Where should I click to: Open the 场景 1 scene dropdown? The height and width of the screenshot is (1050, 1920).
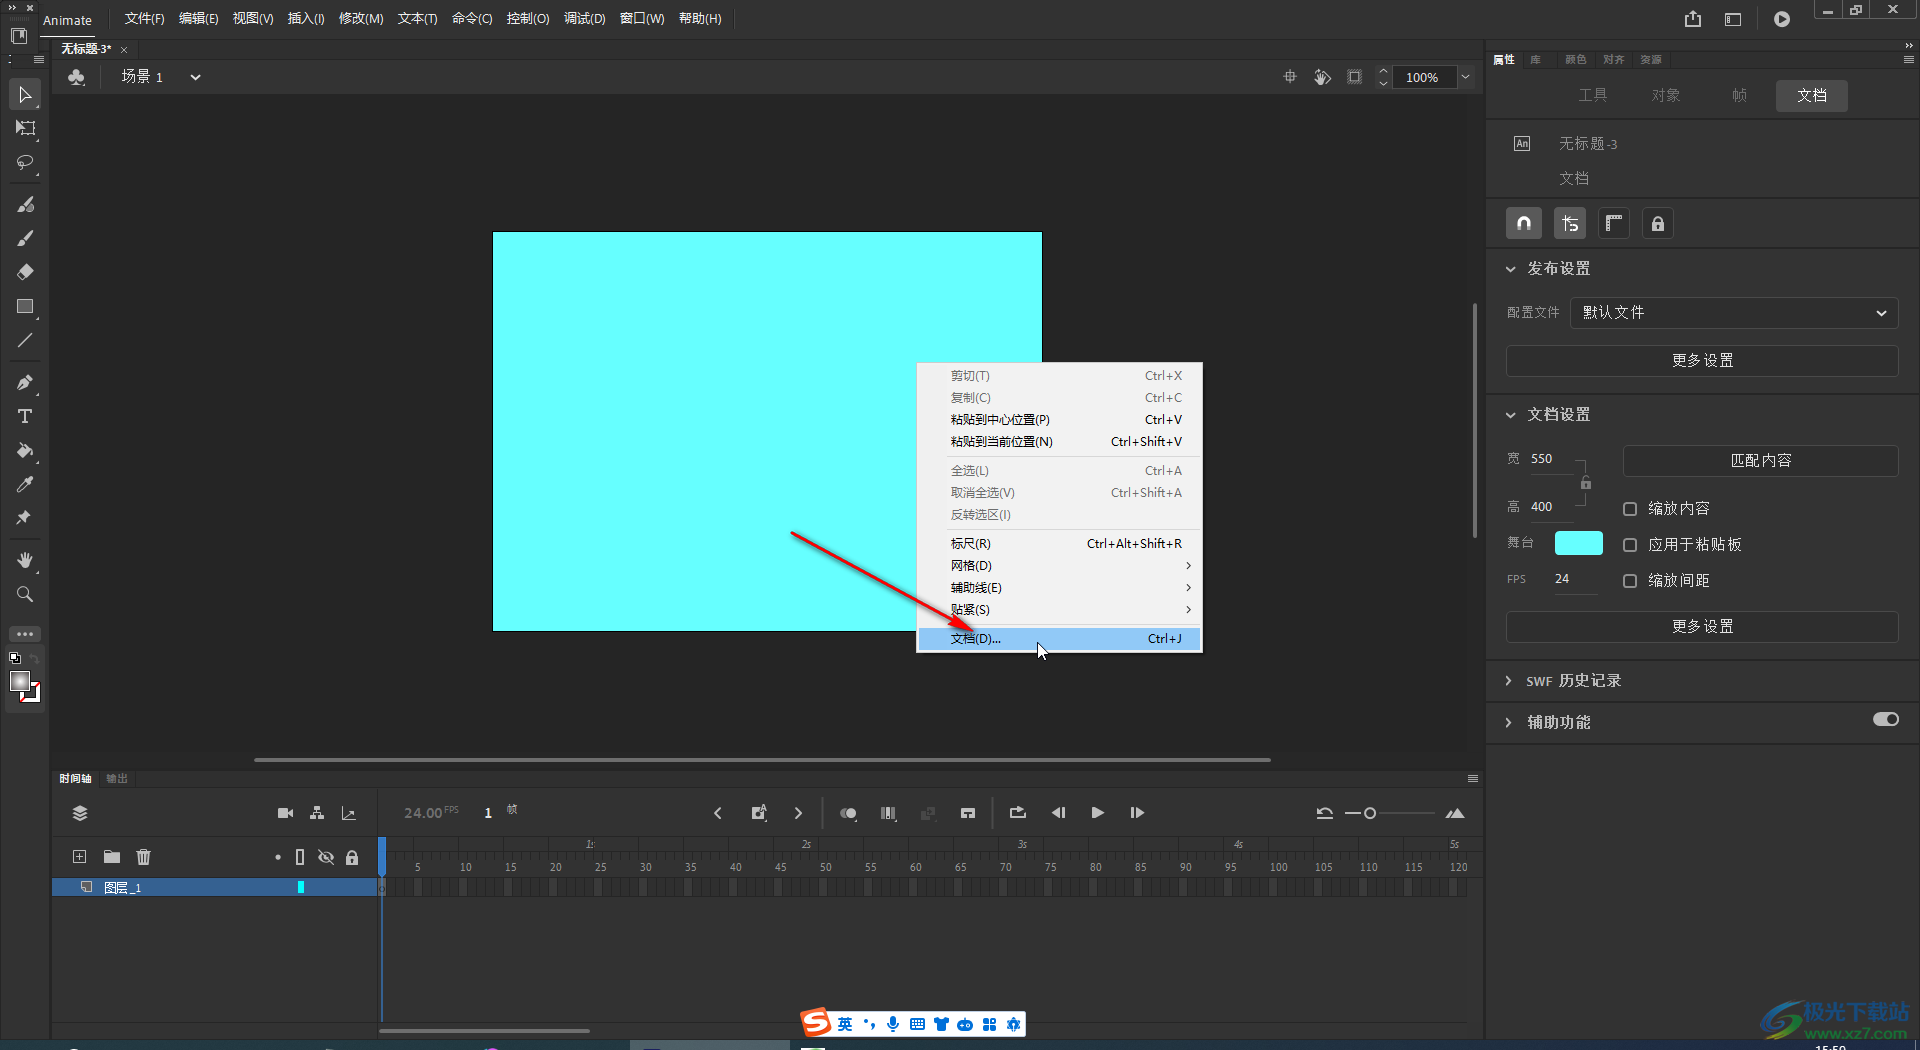[195, 77]
